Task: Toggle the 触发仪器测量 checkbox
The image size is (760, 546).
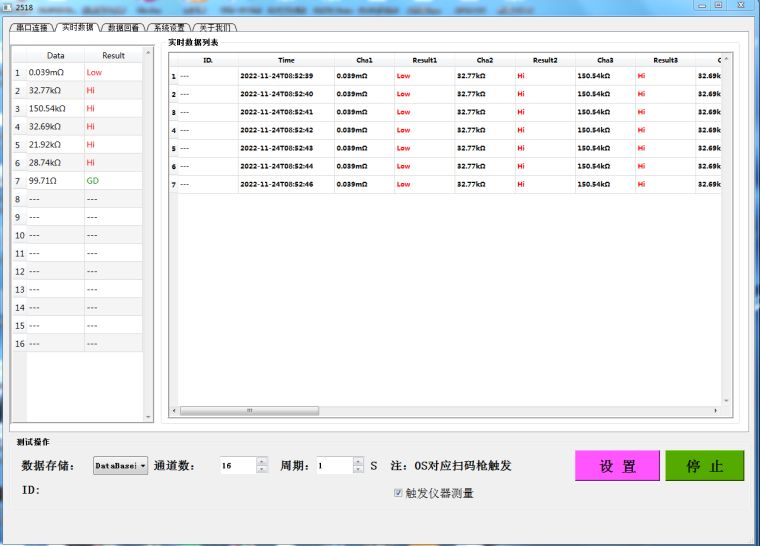Action: 399,493
